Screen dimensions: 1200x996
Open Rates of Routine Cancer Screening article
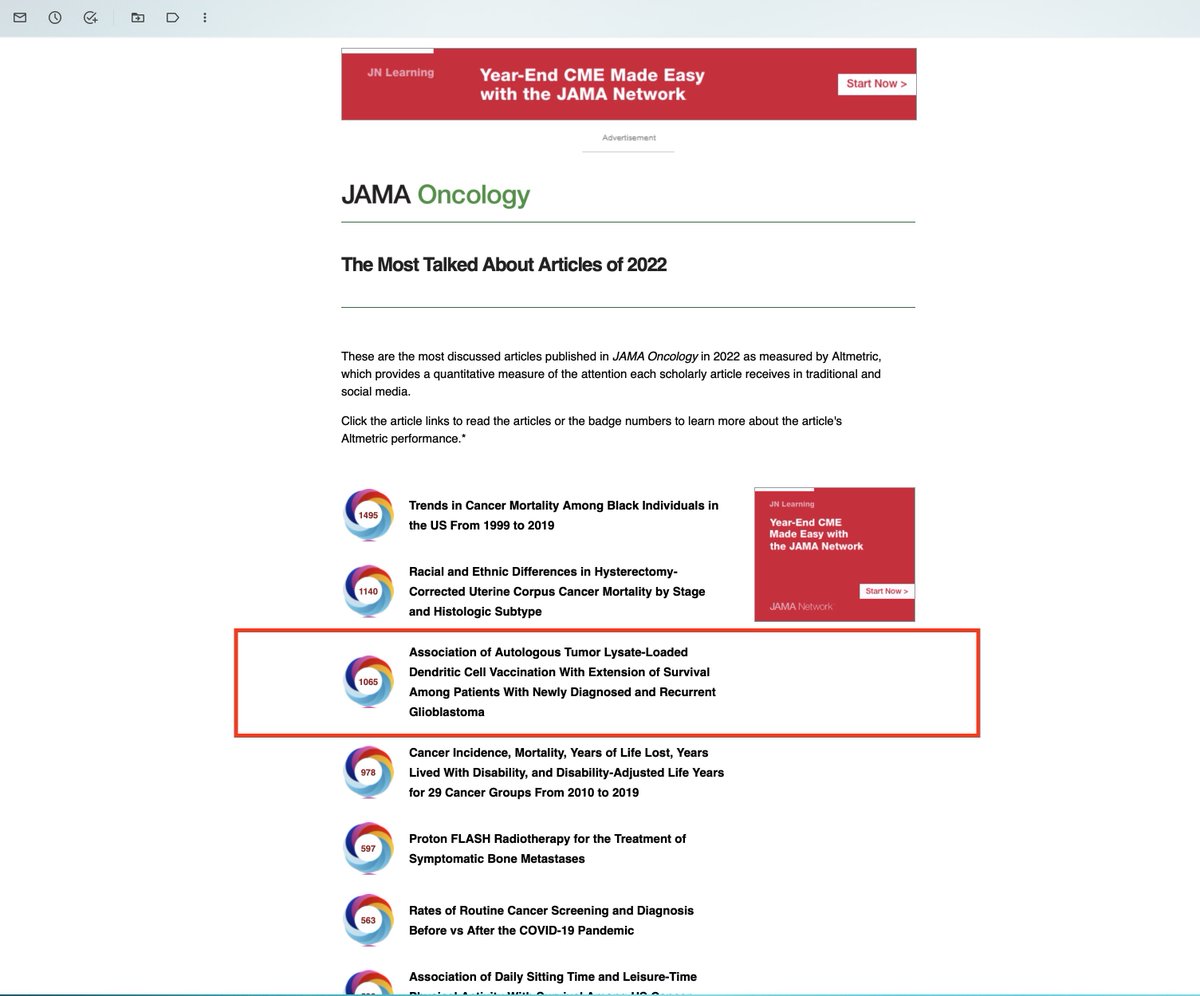[551, 920]
